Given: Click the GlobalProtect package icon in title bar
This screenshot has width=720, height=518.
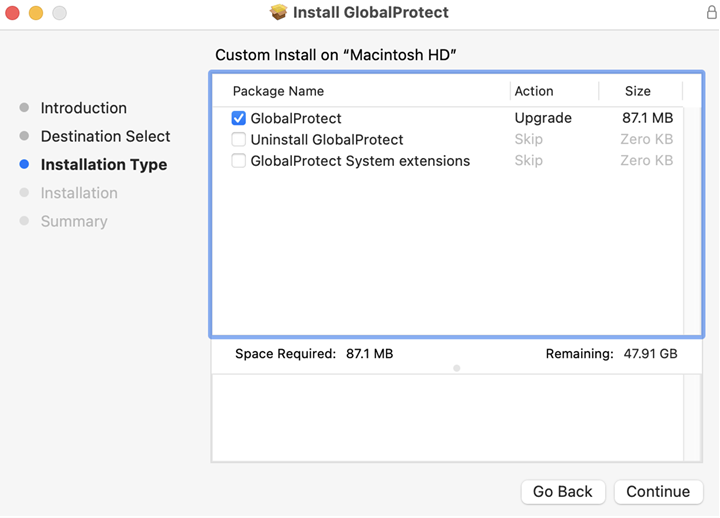Looking at the screenshot, I should [x=279, y=13].
